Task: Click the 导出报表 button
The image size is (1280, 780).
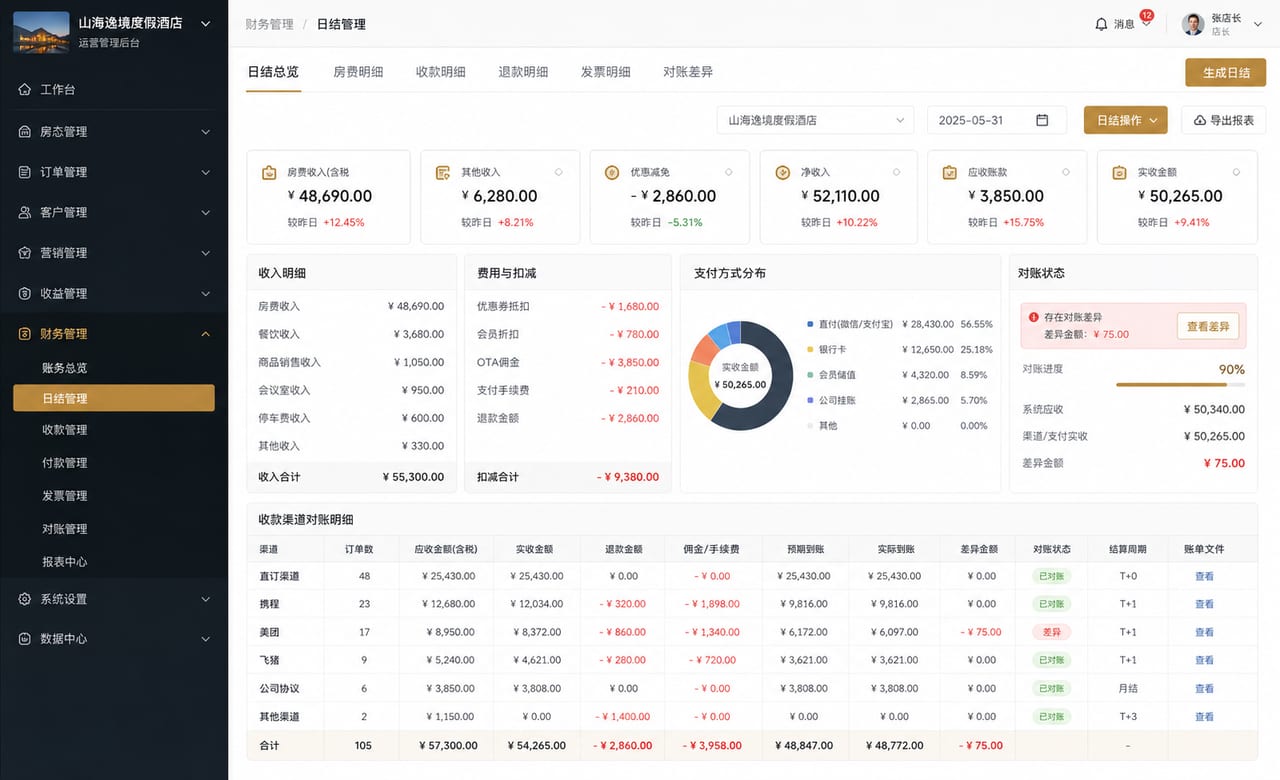Action: point(1223,120)
